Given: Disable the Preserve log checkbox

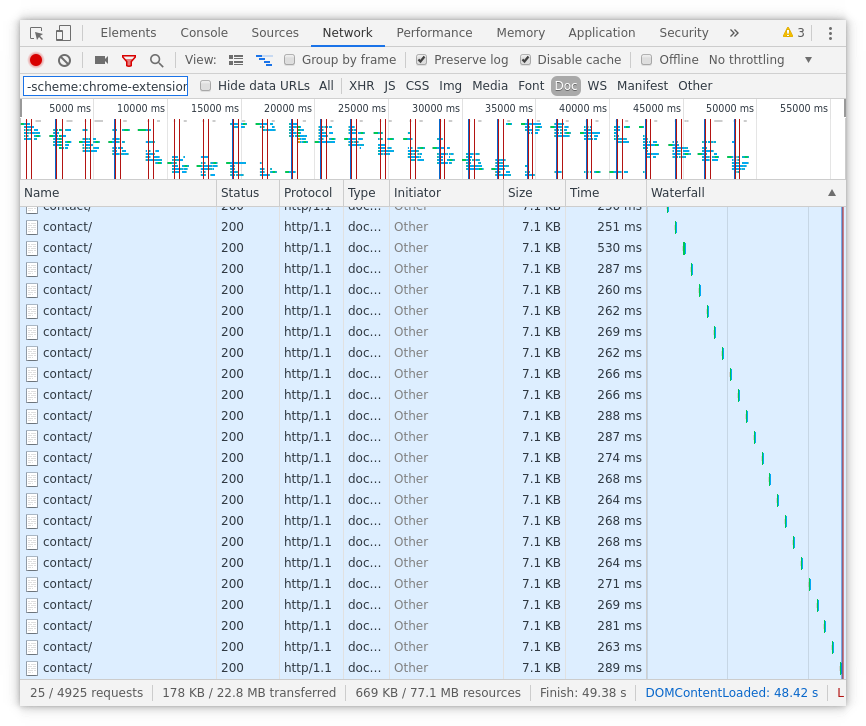Looking at the screenshot, I should tap(422, 59).
